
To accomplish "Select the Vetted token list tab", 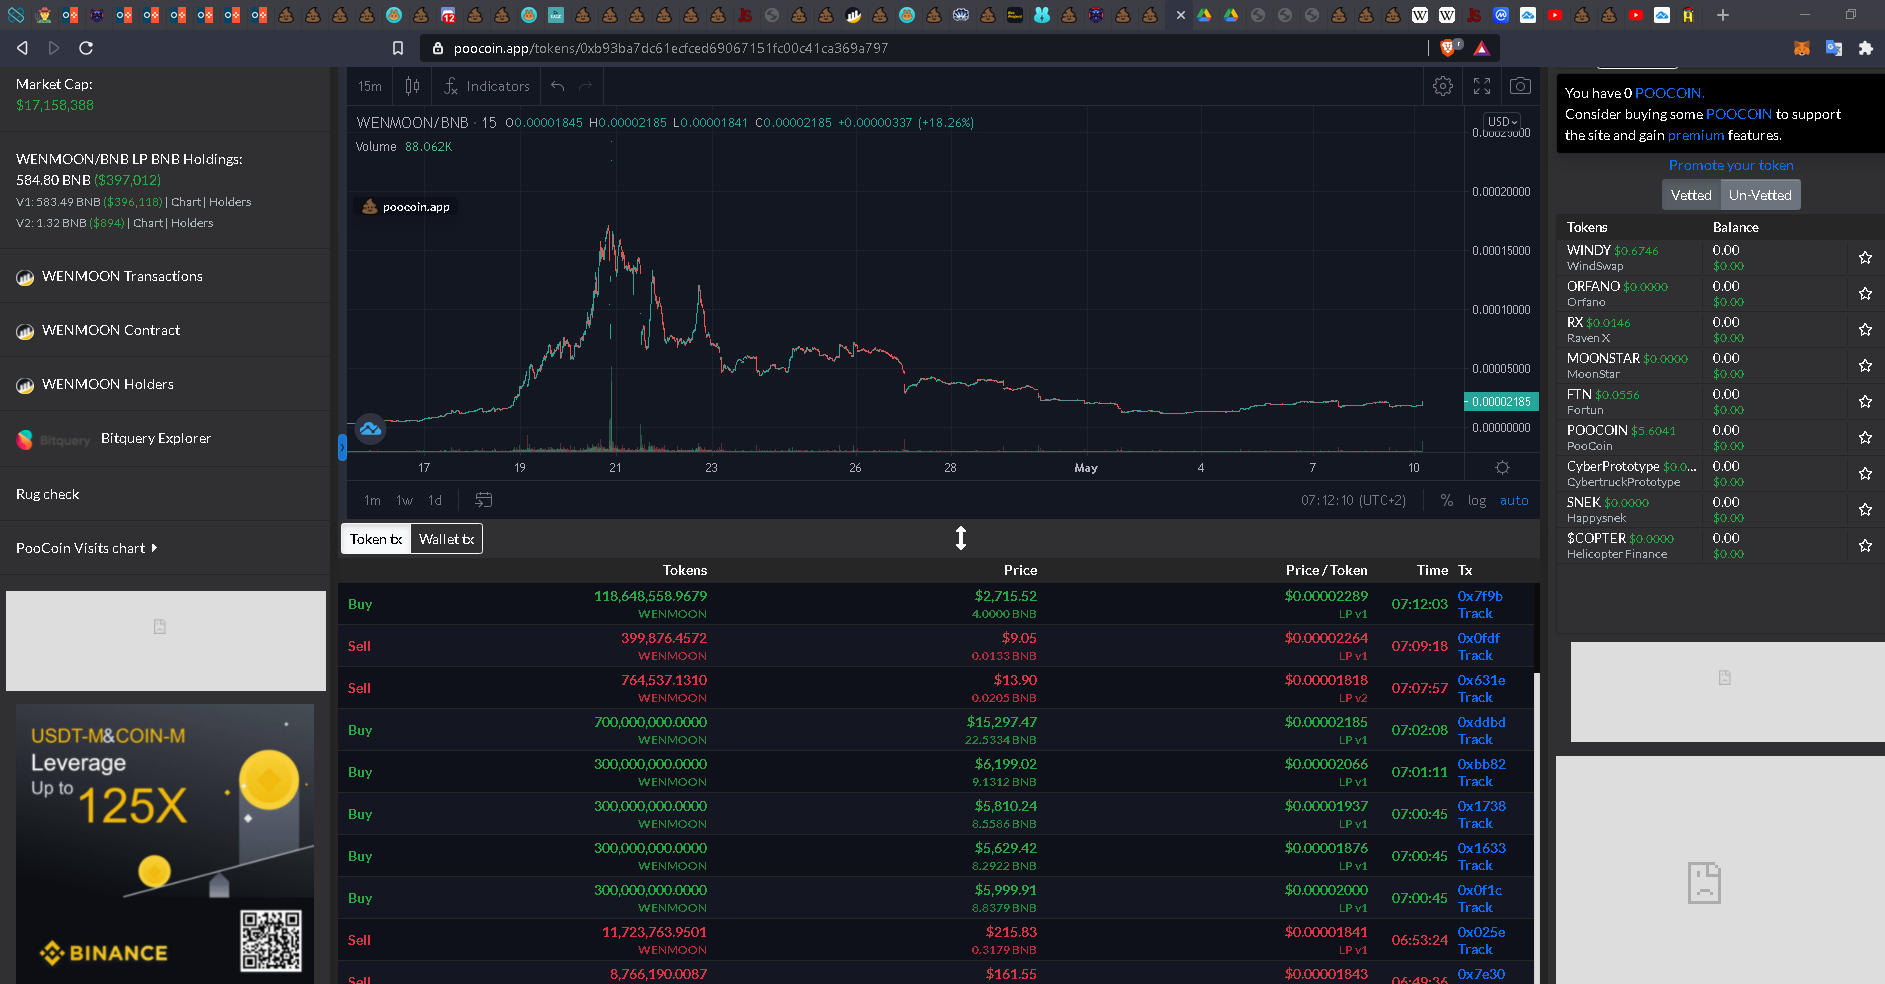I will point(1691,195).
